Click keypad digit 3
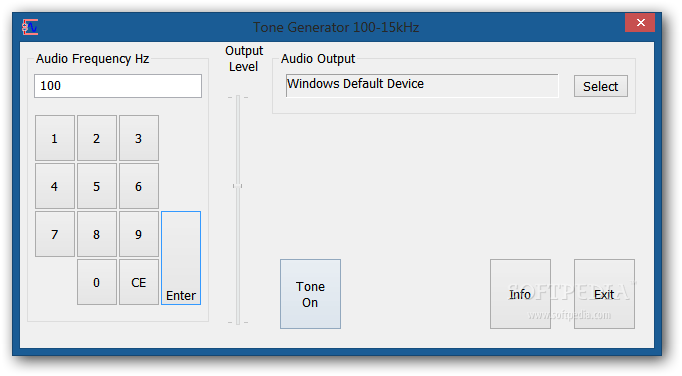Screen dimensions: 682x376 139,138
